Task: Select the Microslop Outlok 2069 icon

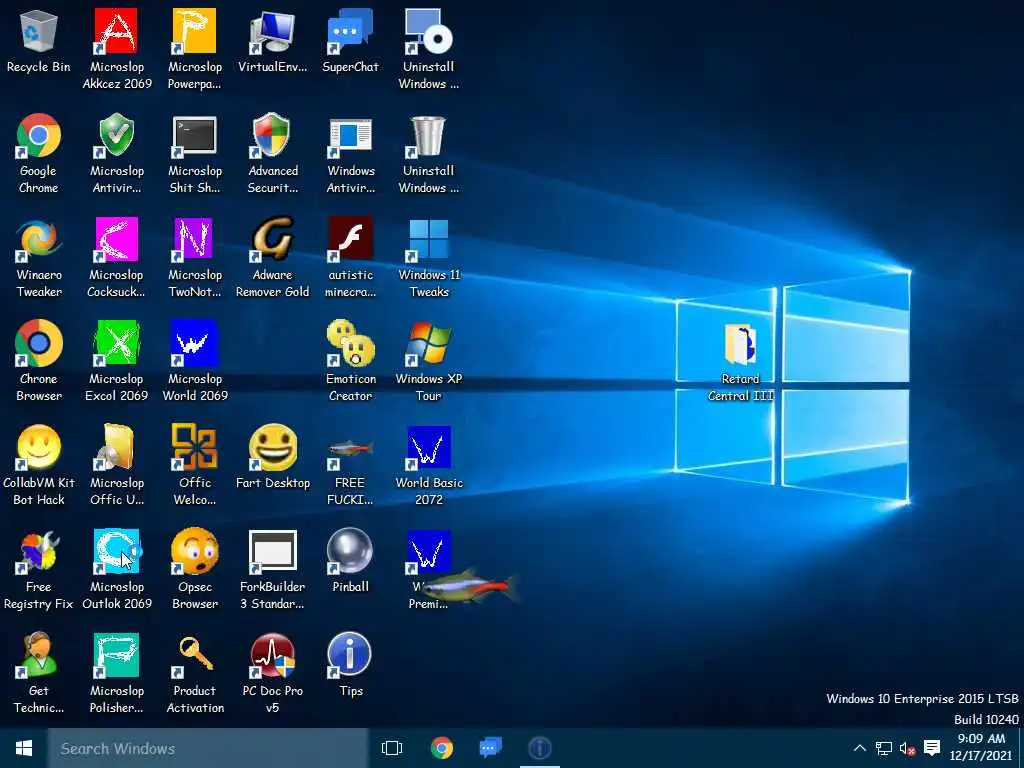Action: [x=116, y=551]
